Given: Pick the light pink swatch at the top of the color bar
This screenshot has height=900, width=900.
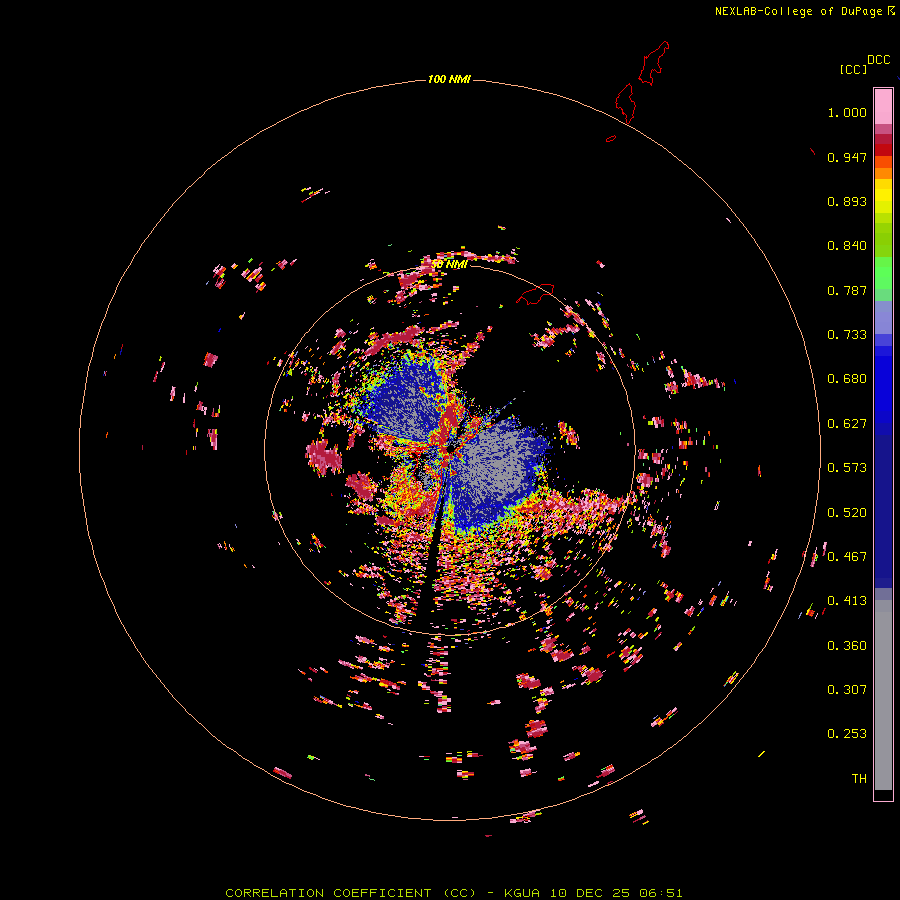Looking at the screenshot, I should (x=883, y=106).
